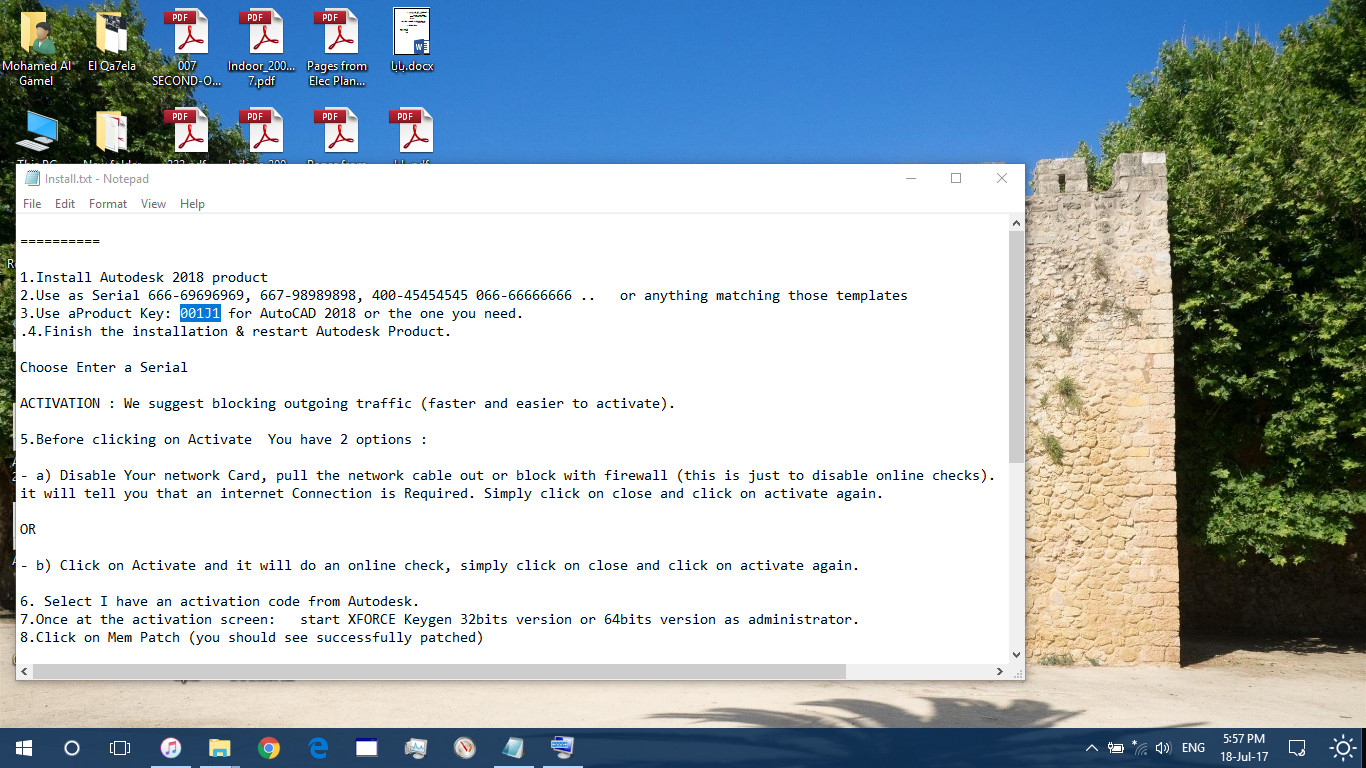Open volume control in system tray
This screenshot has width=1366, height=768.
tap(1162, 748)
